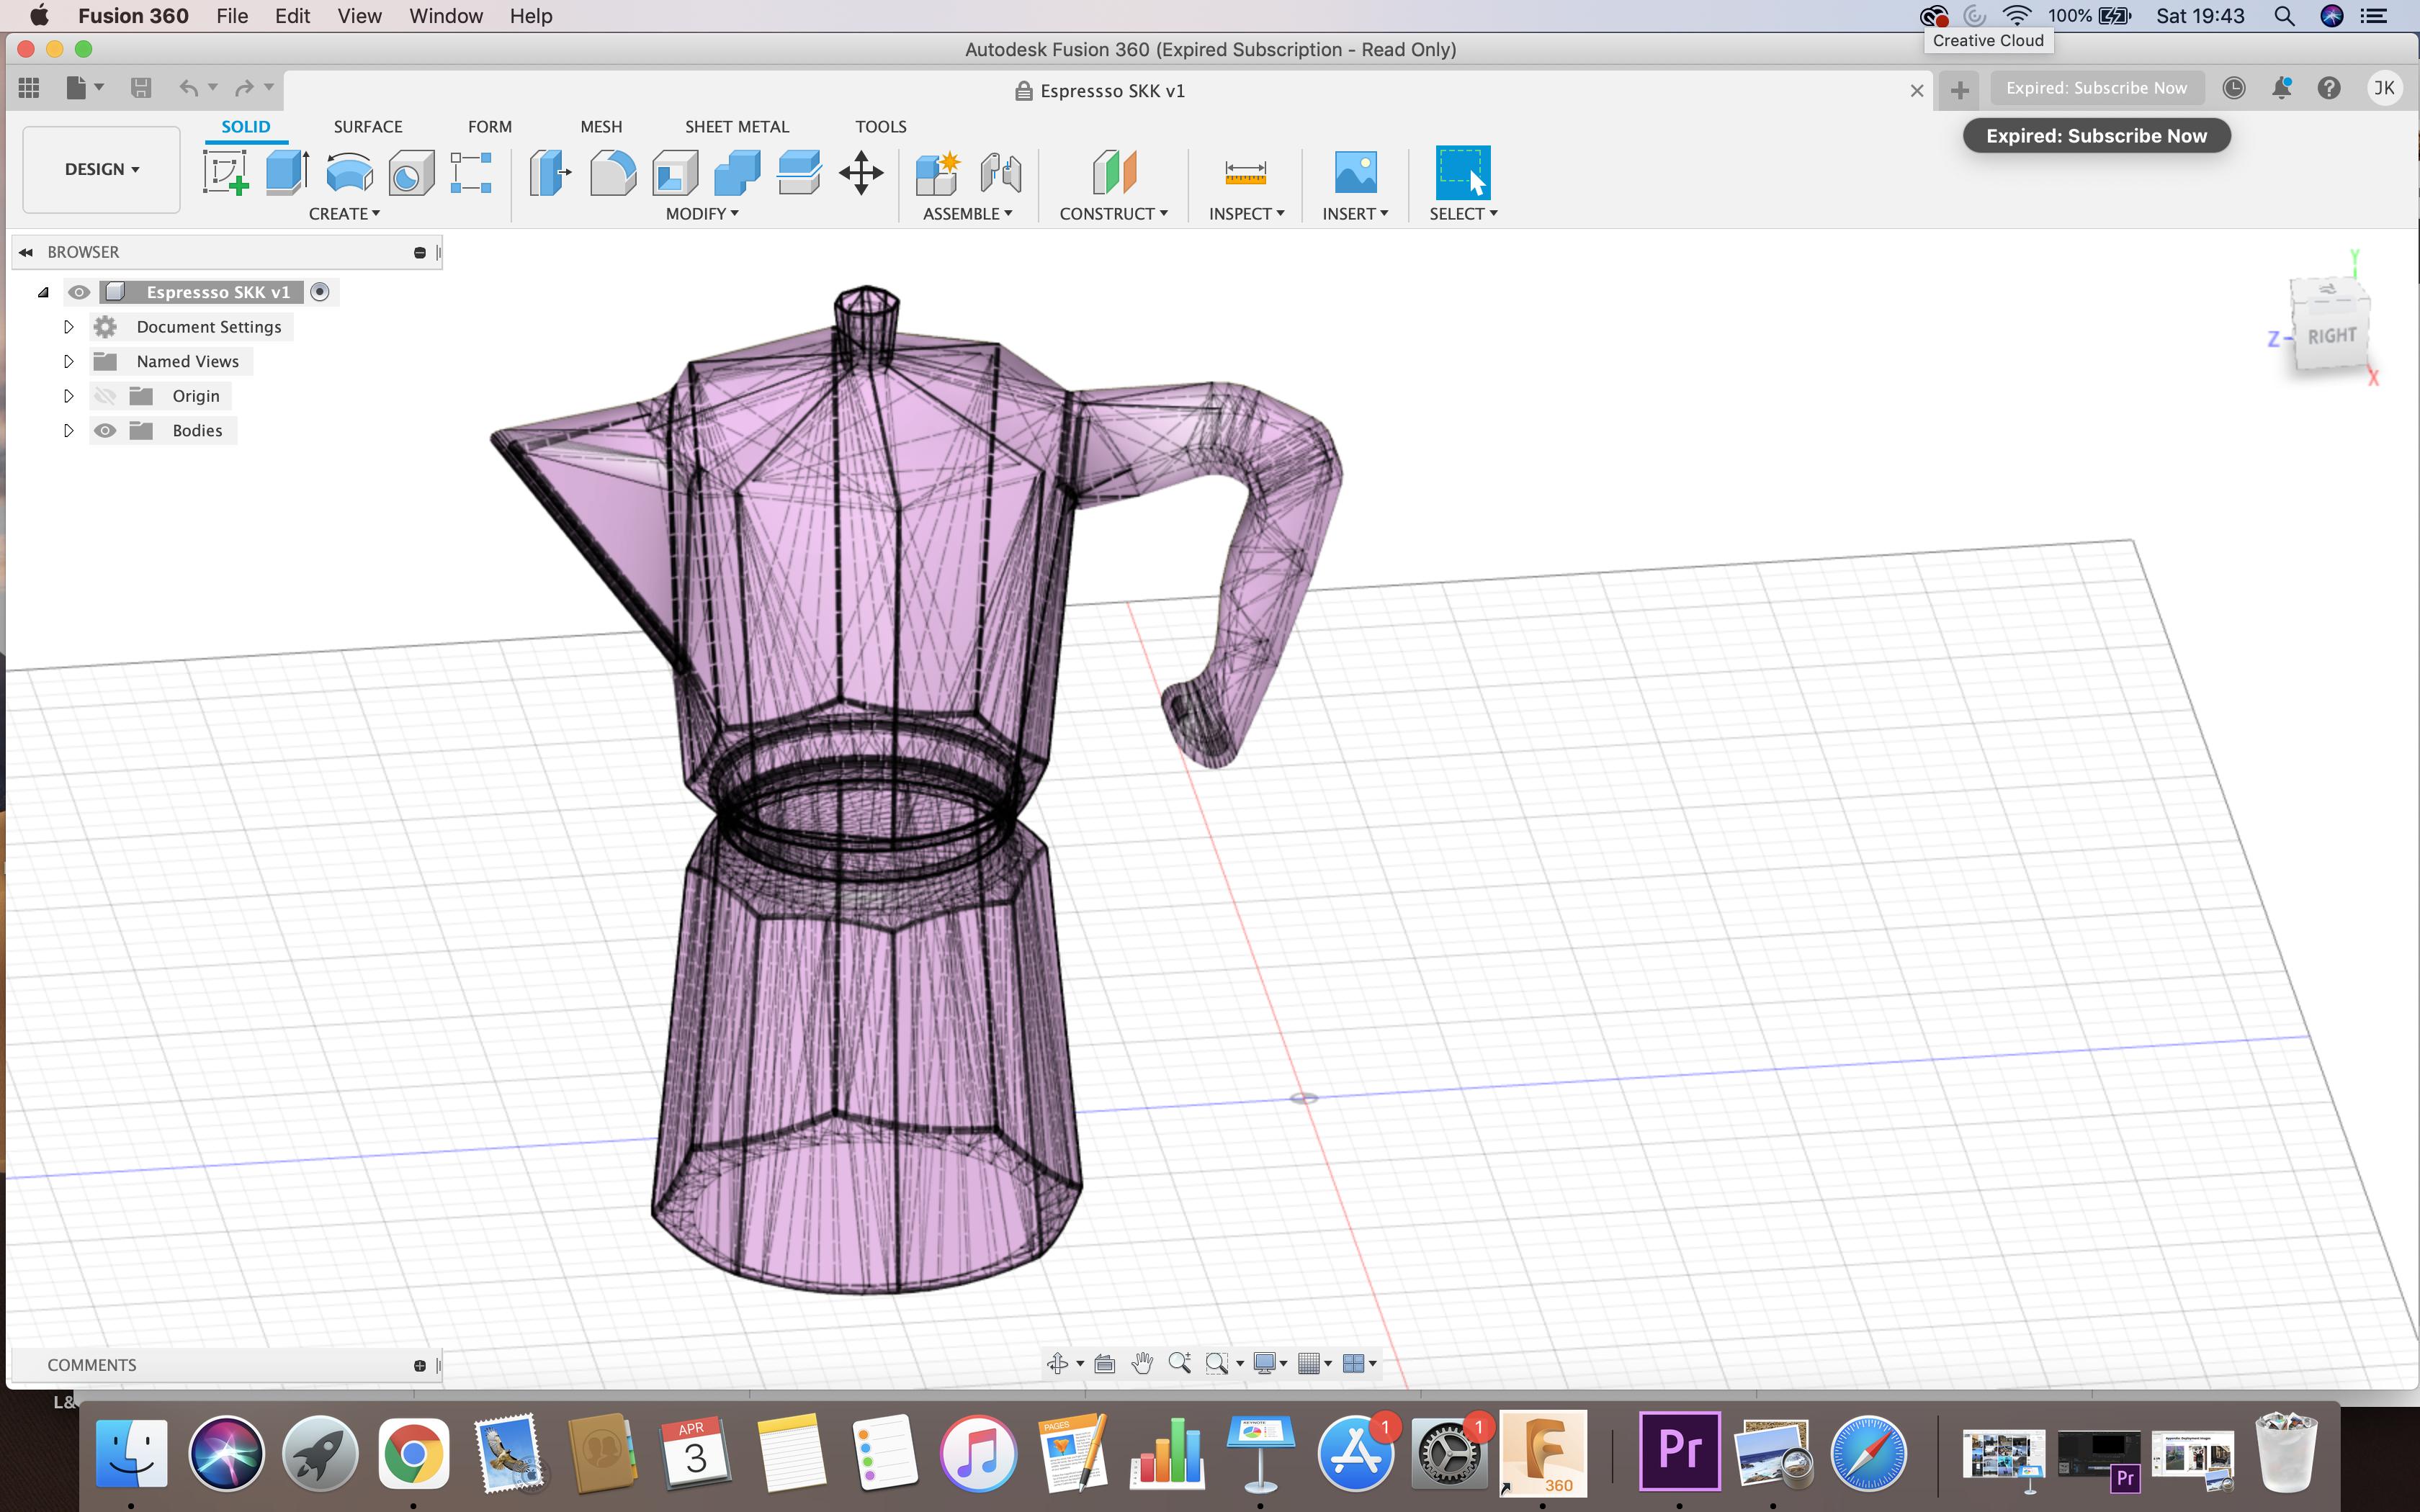Choose the Fillet tool

612,172
